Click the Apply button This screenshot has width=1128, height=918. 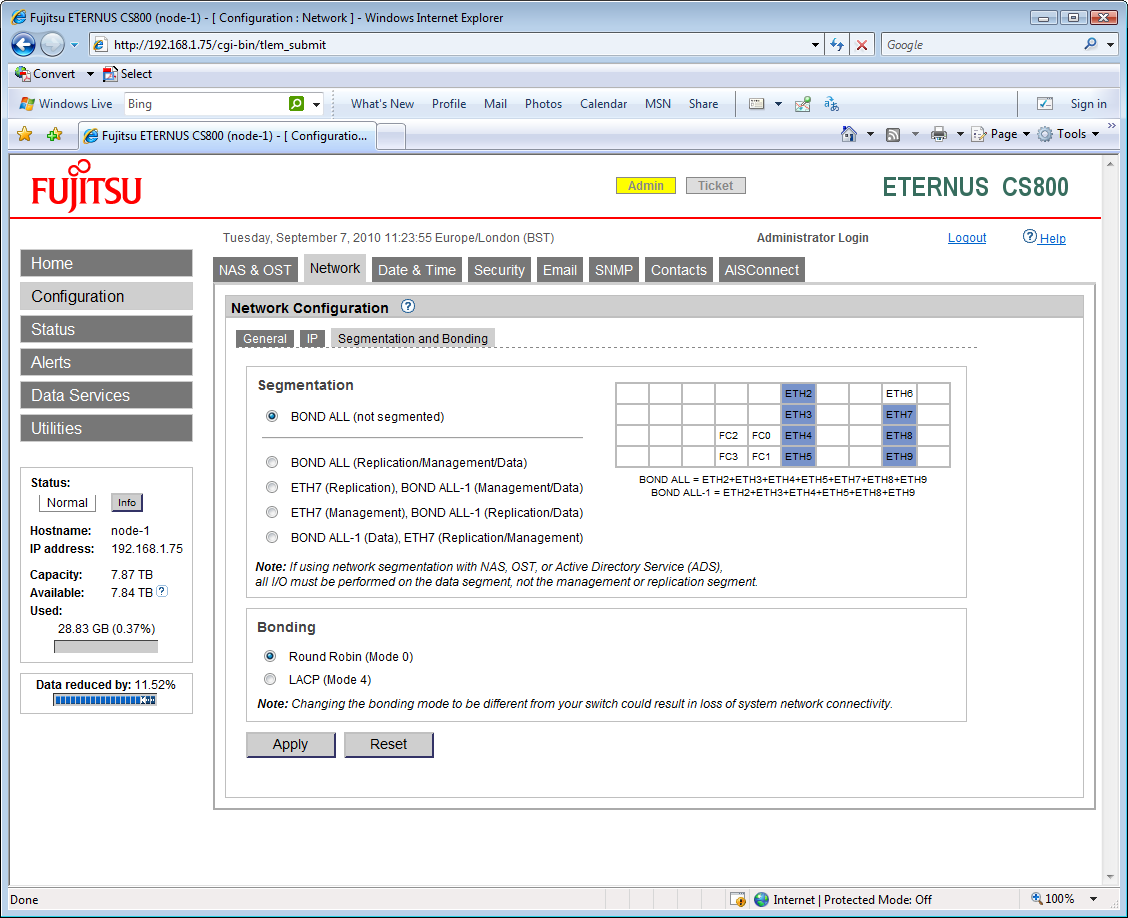(x=291, y=745)
